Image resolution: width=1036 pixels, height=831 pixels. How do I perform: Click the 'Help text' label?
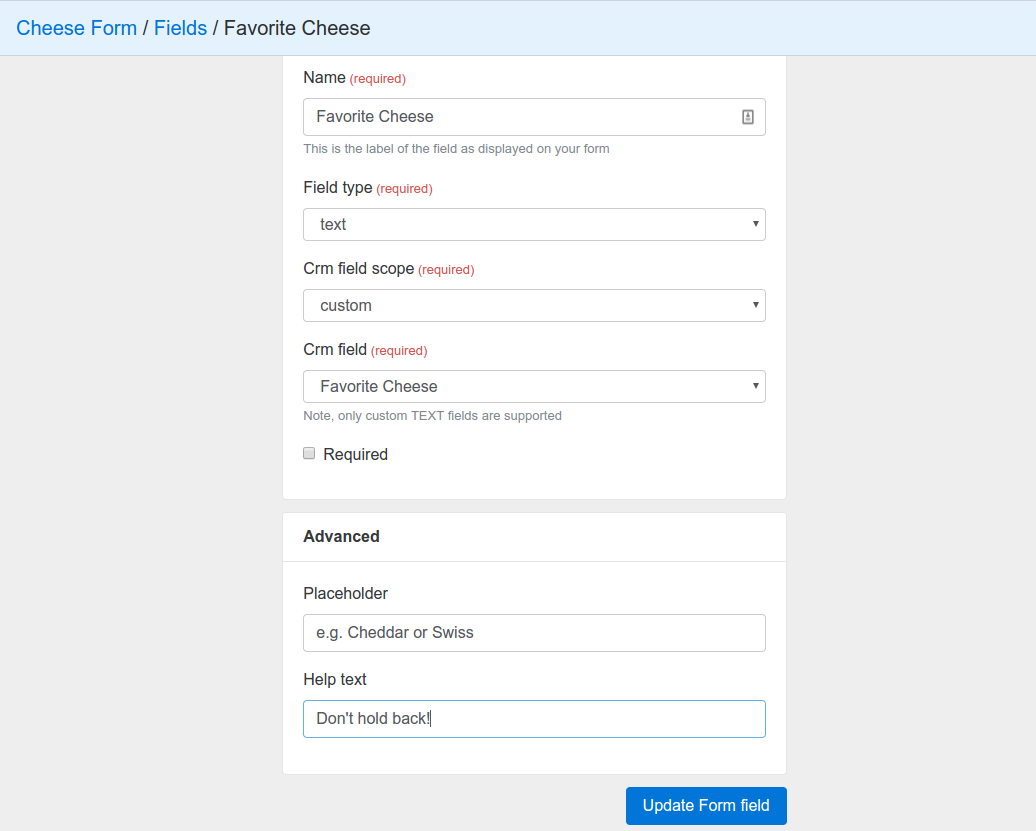click(335, 680)
